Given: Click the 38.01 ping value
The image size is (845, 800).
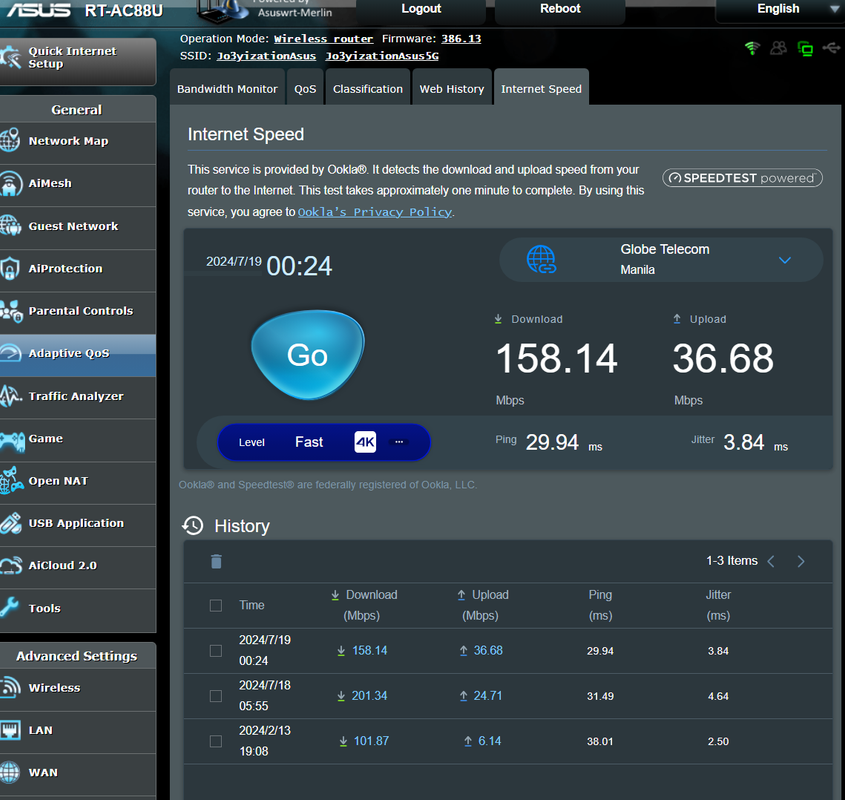Looking at the screenshot, I should (600, 741).
